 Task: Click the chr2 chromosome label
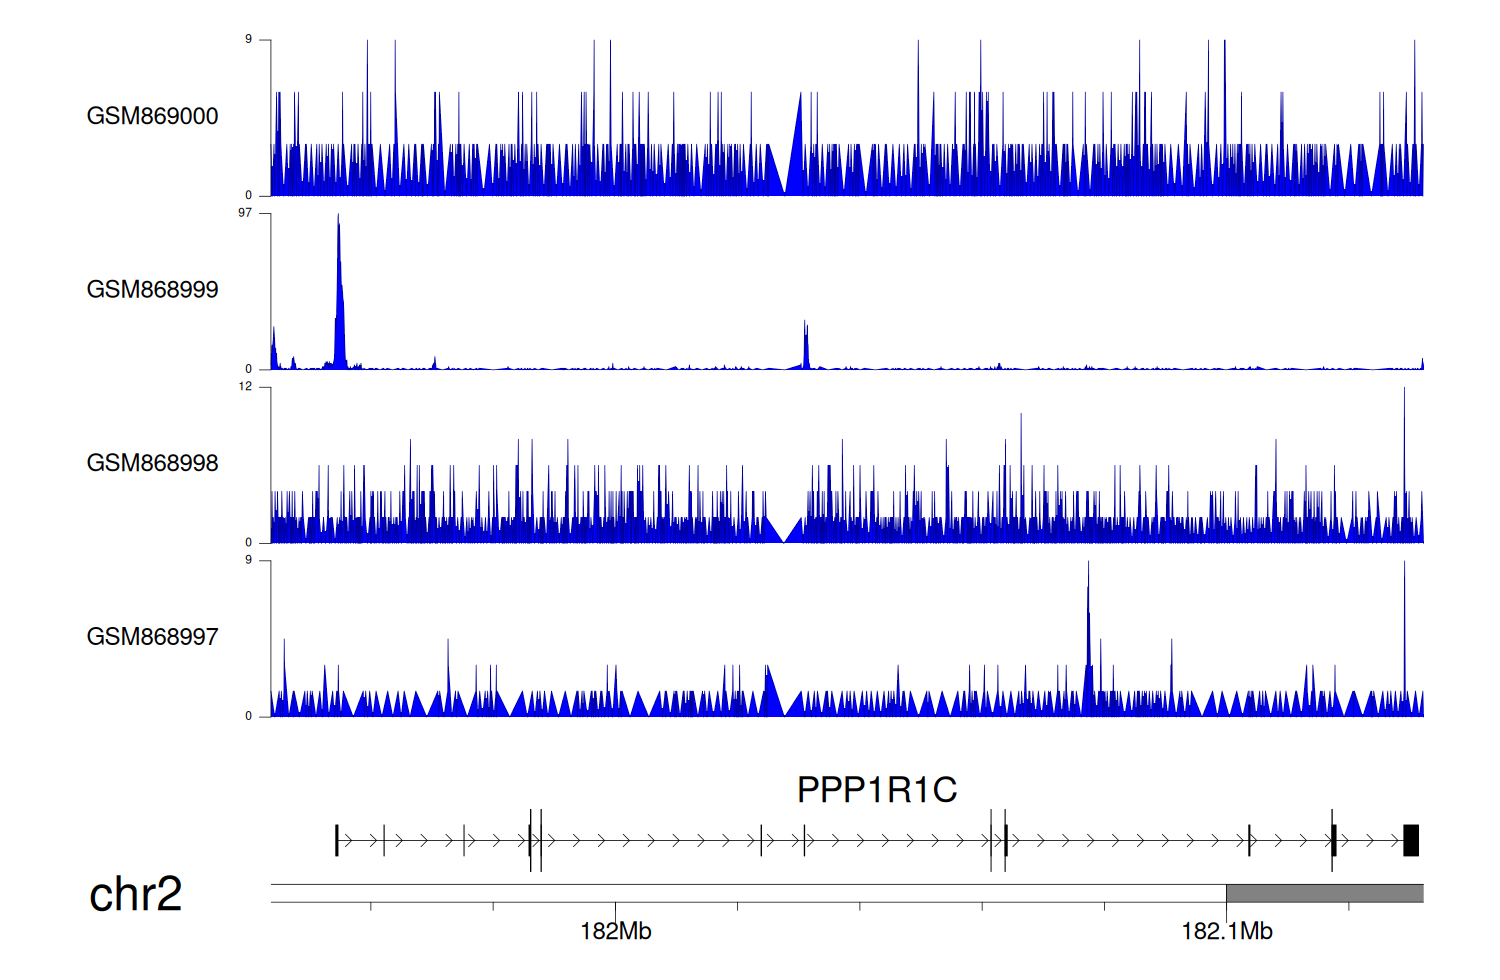coord(135,894)
